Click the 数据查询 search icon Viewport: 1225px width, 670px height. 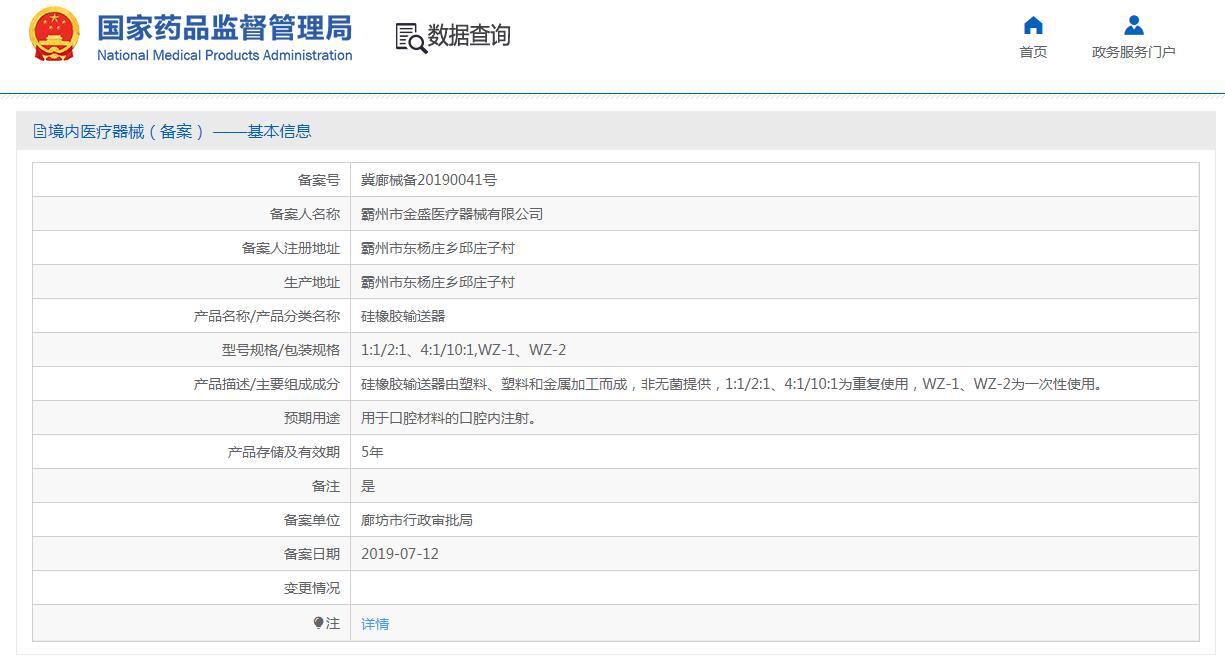[411, 37]
